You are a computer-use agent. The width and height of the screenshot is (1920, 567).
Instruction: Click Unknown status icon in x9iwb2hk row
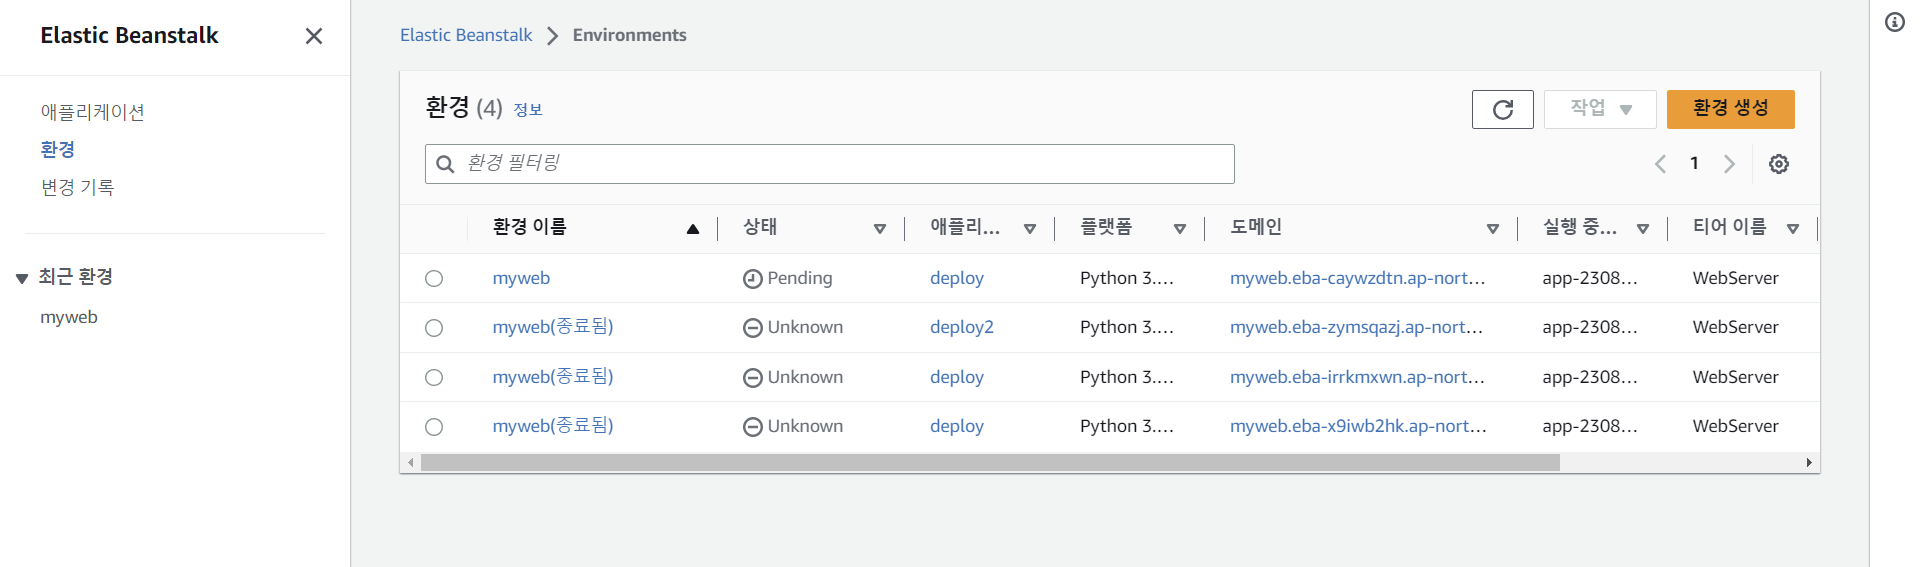pos(753,427)
